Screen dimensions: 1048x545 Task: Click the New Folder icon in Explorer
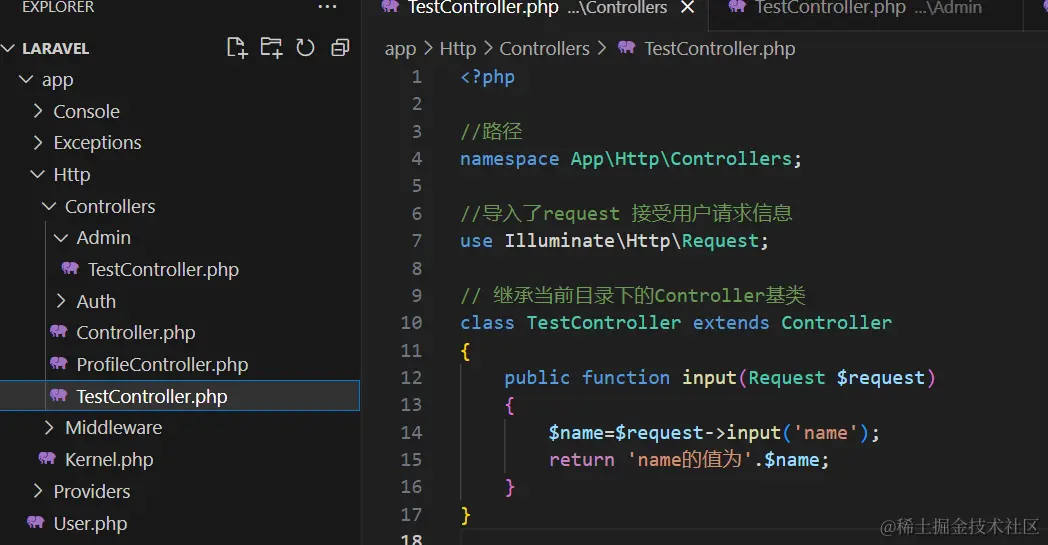coord(271,47)
